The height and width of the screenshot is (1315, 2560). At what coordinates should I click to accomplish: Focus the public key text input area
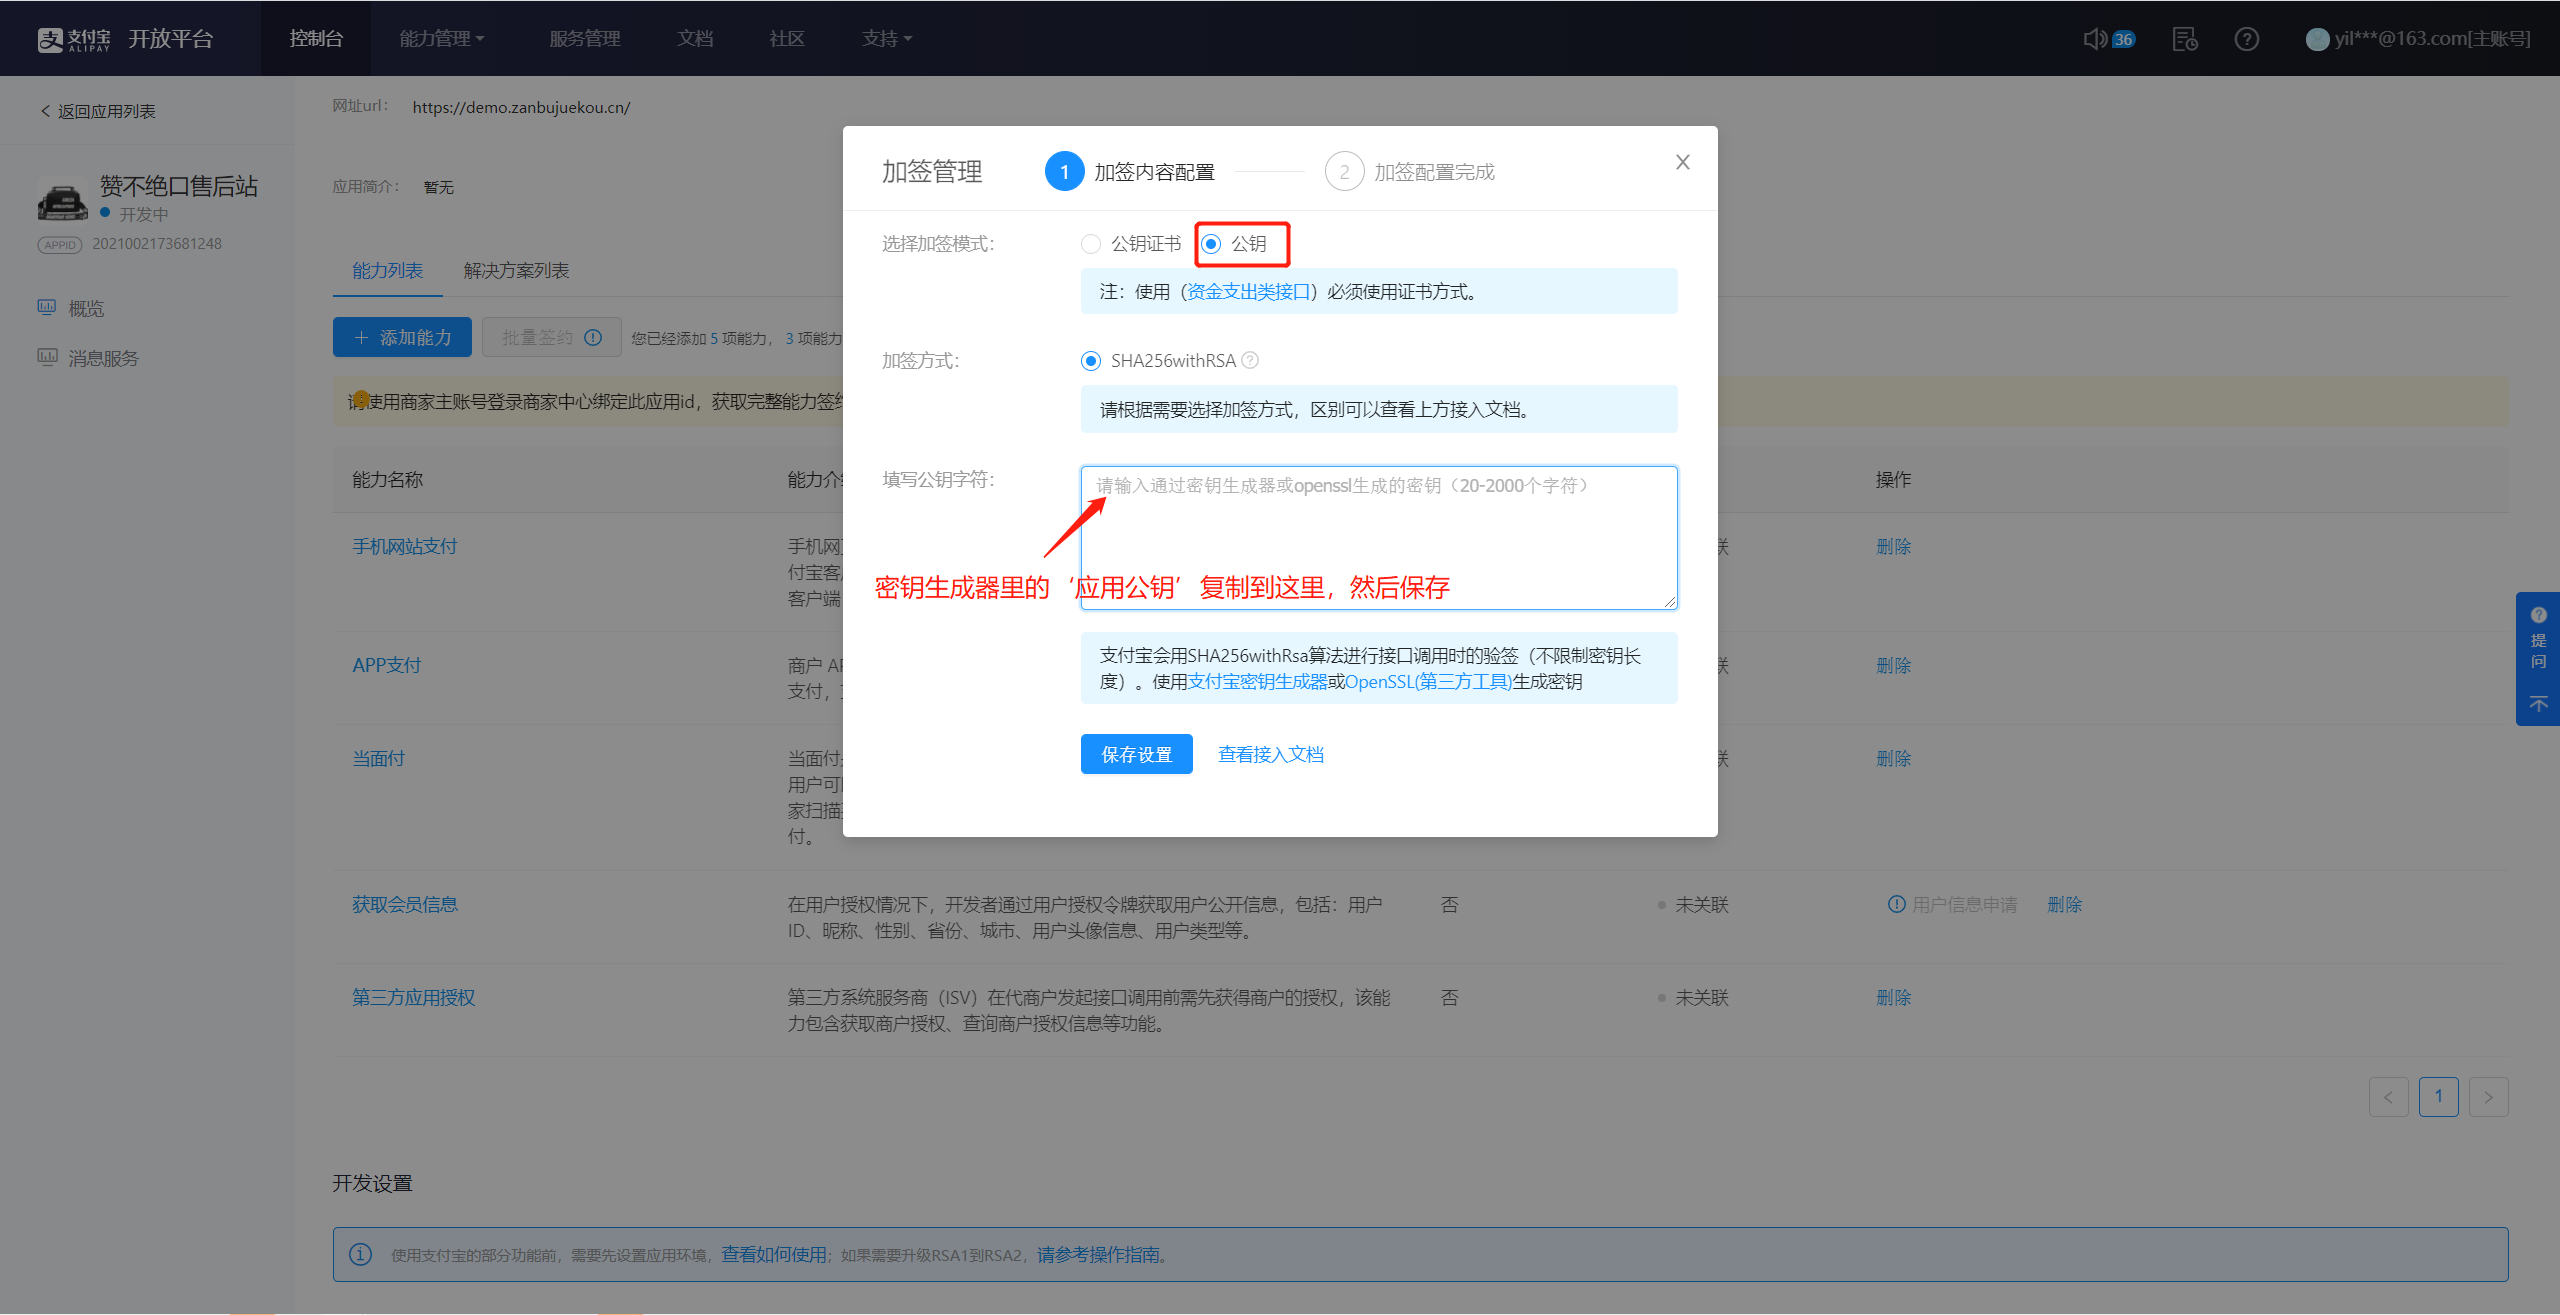(x=1379, y=538)
